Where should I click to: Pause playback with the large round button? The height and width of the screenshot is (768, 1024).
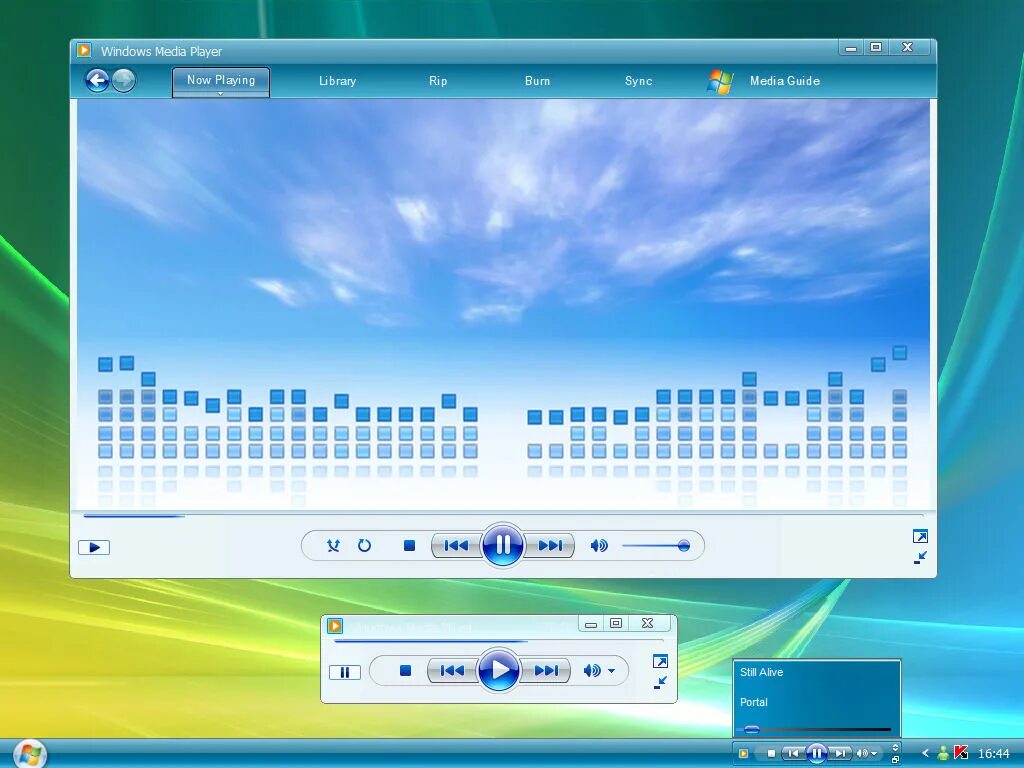coord(502,545)
